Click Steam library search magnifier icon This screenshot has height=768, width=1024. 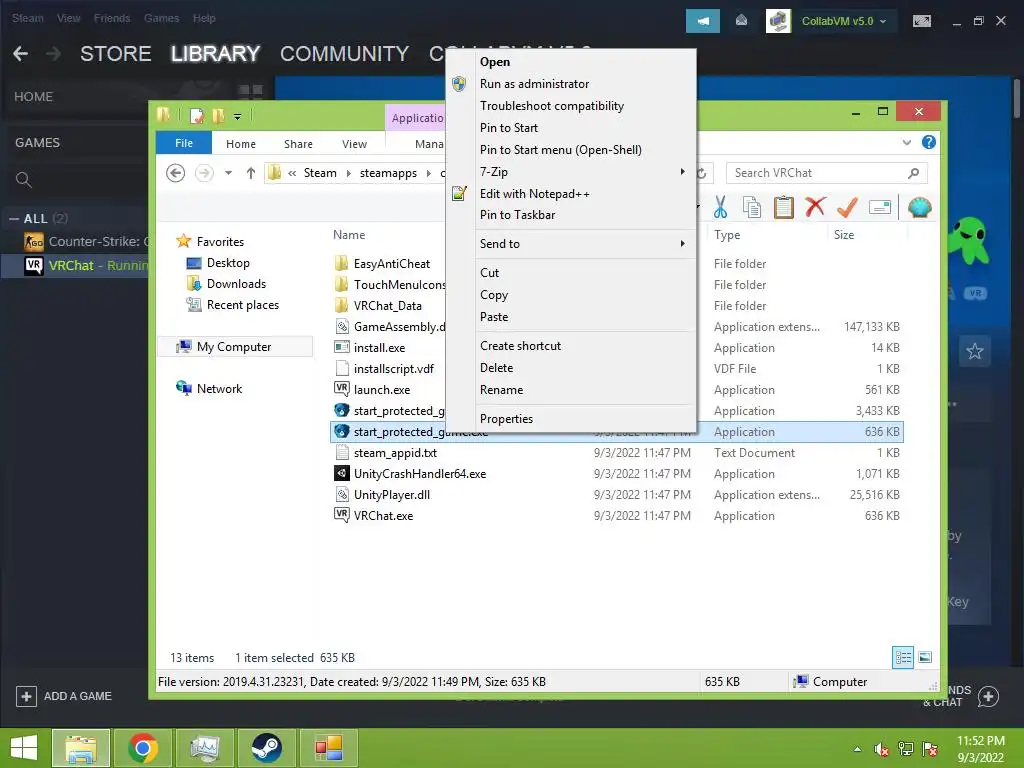pyautogui.click(x=24, y=180)
